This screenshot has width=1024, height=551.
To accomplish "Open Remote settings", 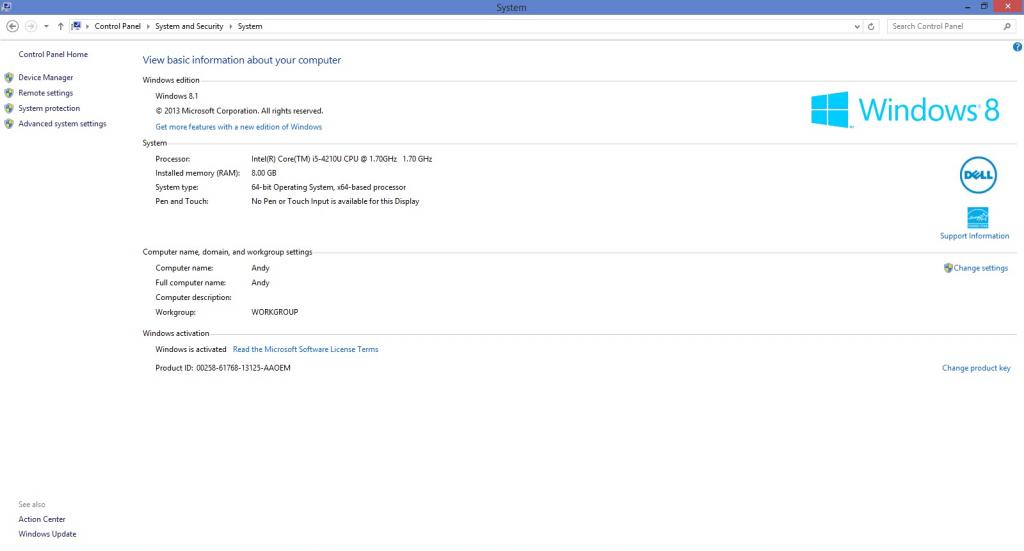I will pos(46,93).
